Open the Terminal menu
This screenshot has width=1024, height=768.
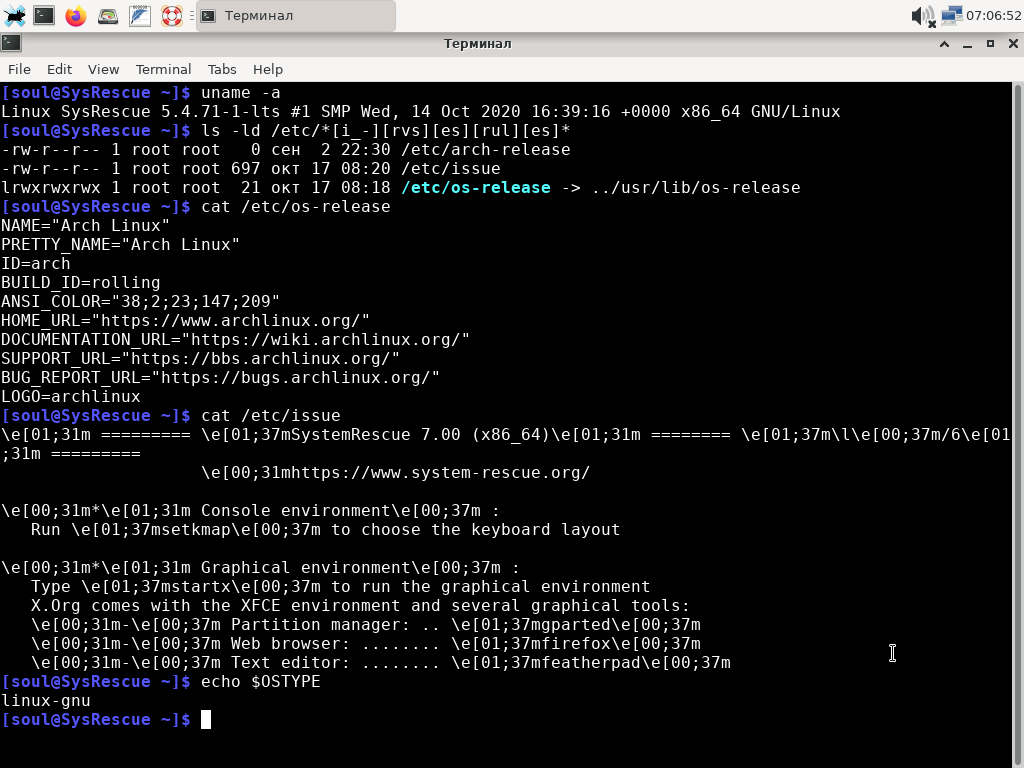tap(163, 69)
